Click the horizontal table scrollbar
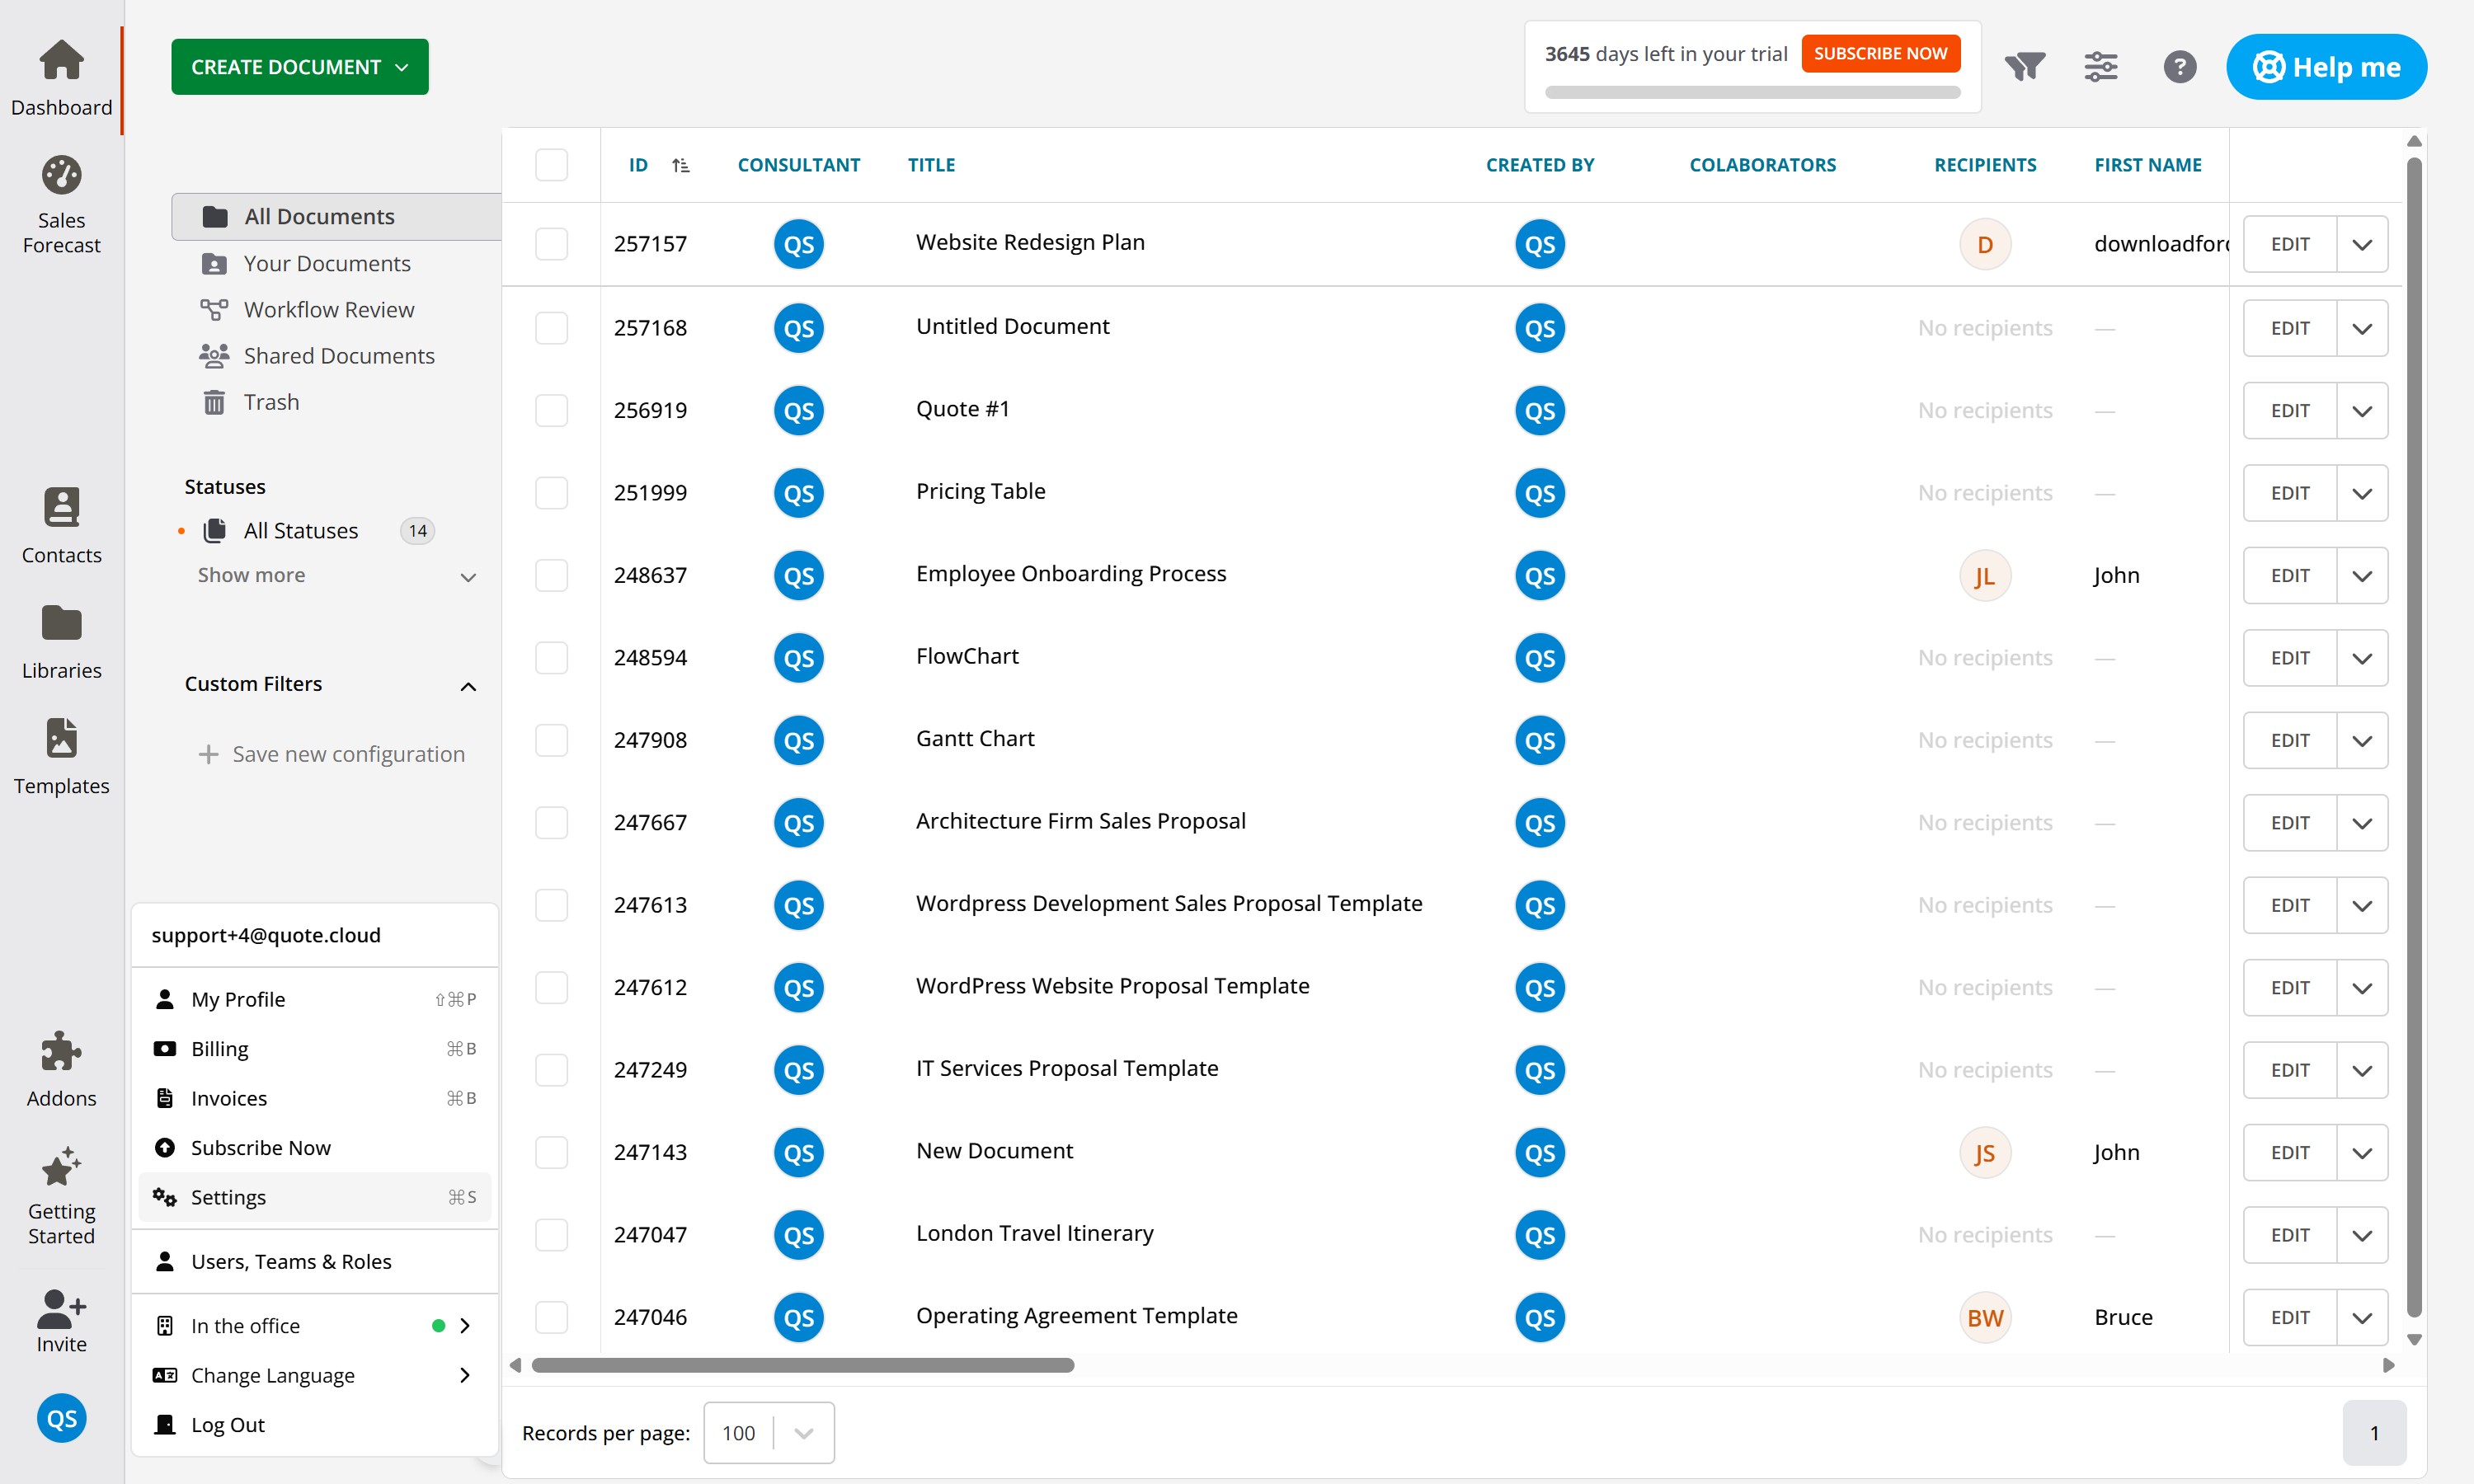 click(802, 1365)
